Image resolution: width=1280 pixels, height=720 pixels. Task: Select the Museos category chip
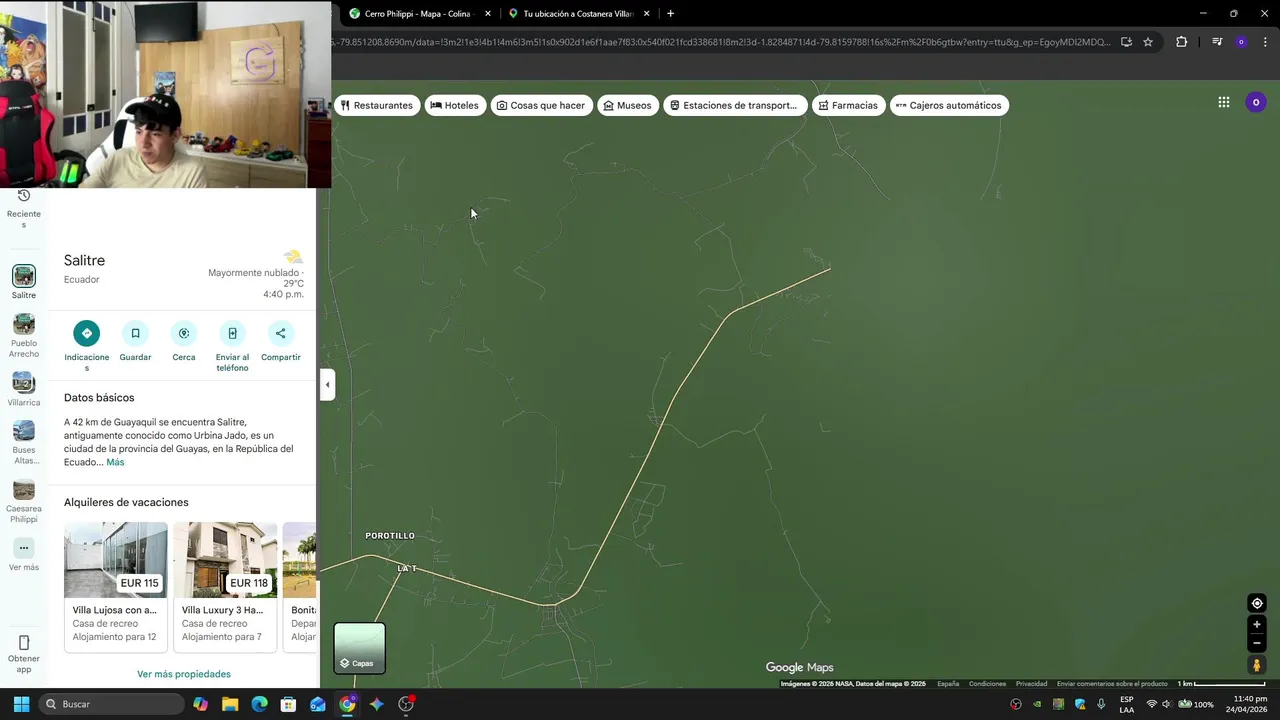tap(627, 105)
